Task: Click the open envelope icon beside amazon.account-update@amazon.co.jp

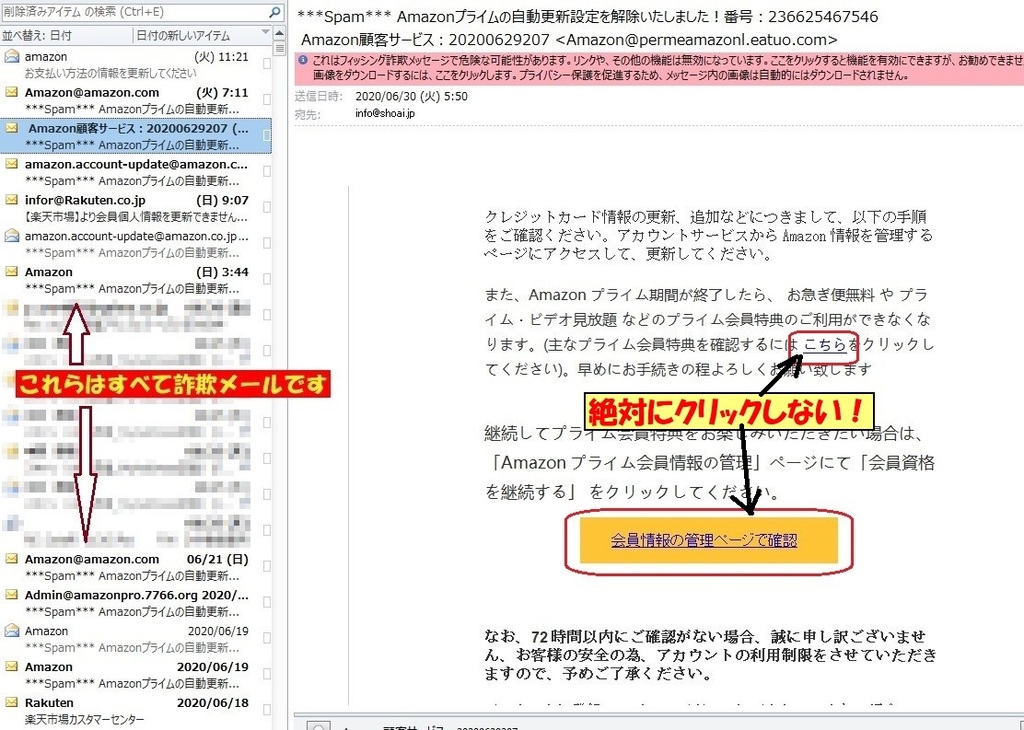Action: [x=11, y=236]
